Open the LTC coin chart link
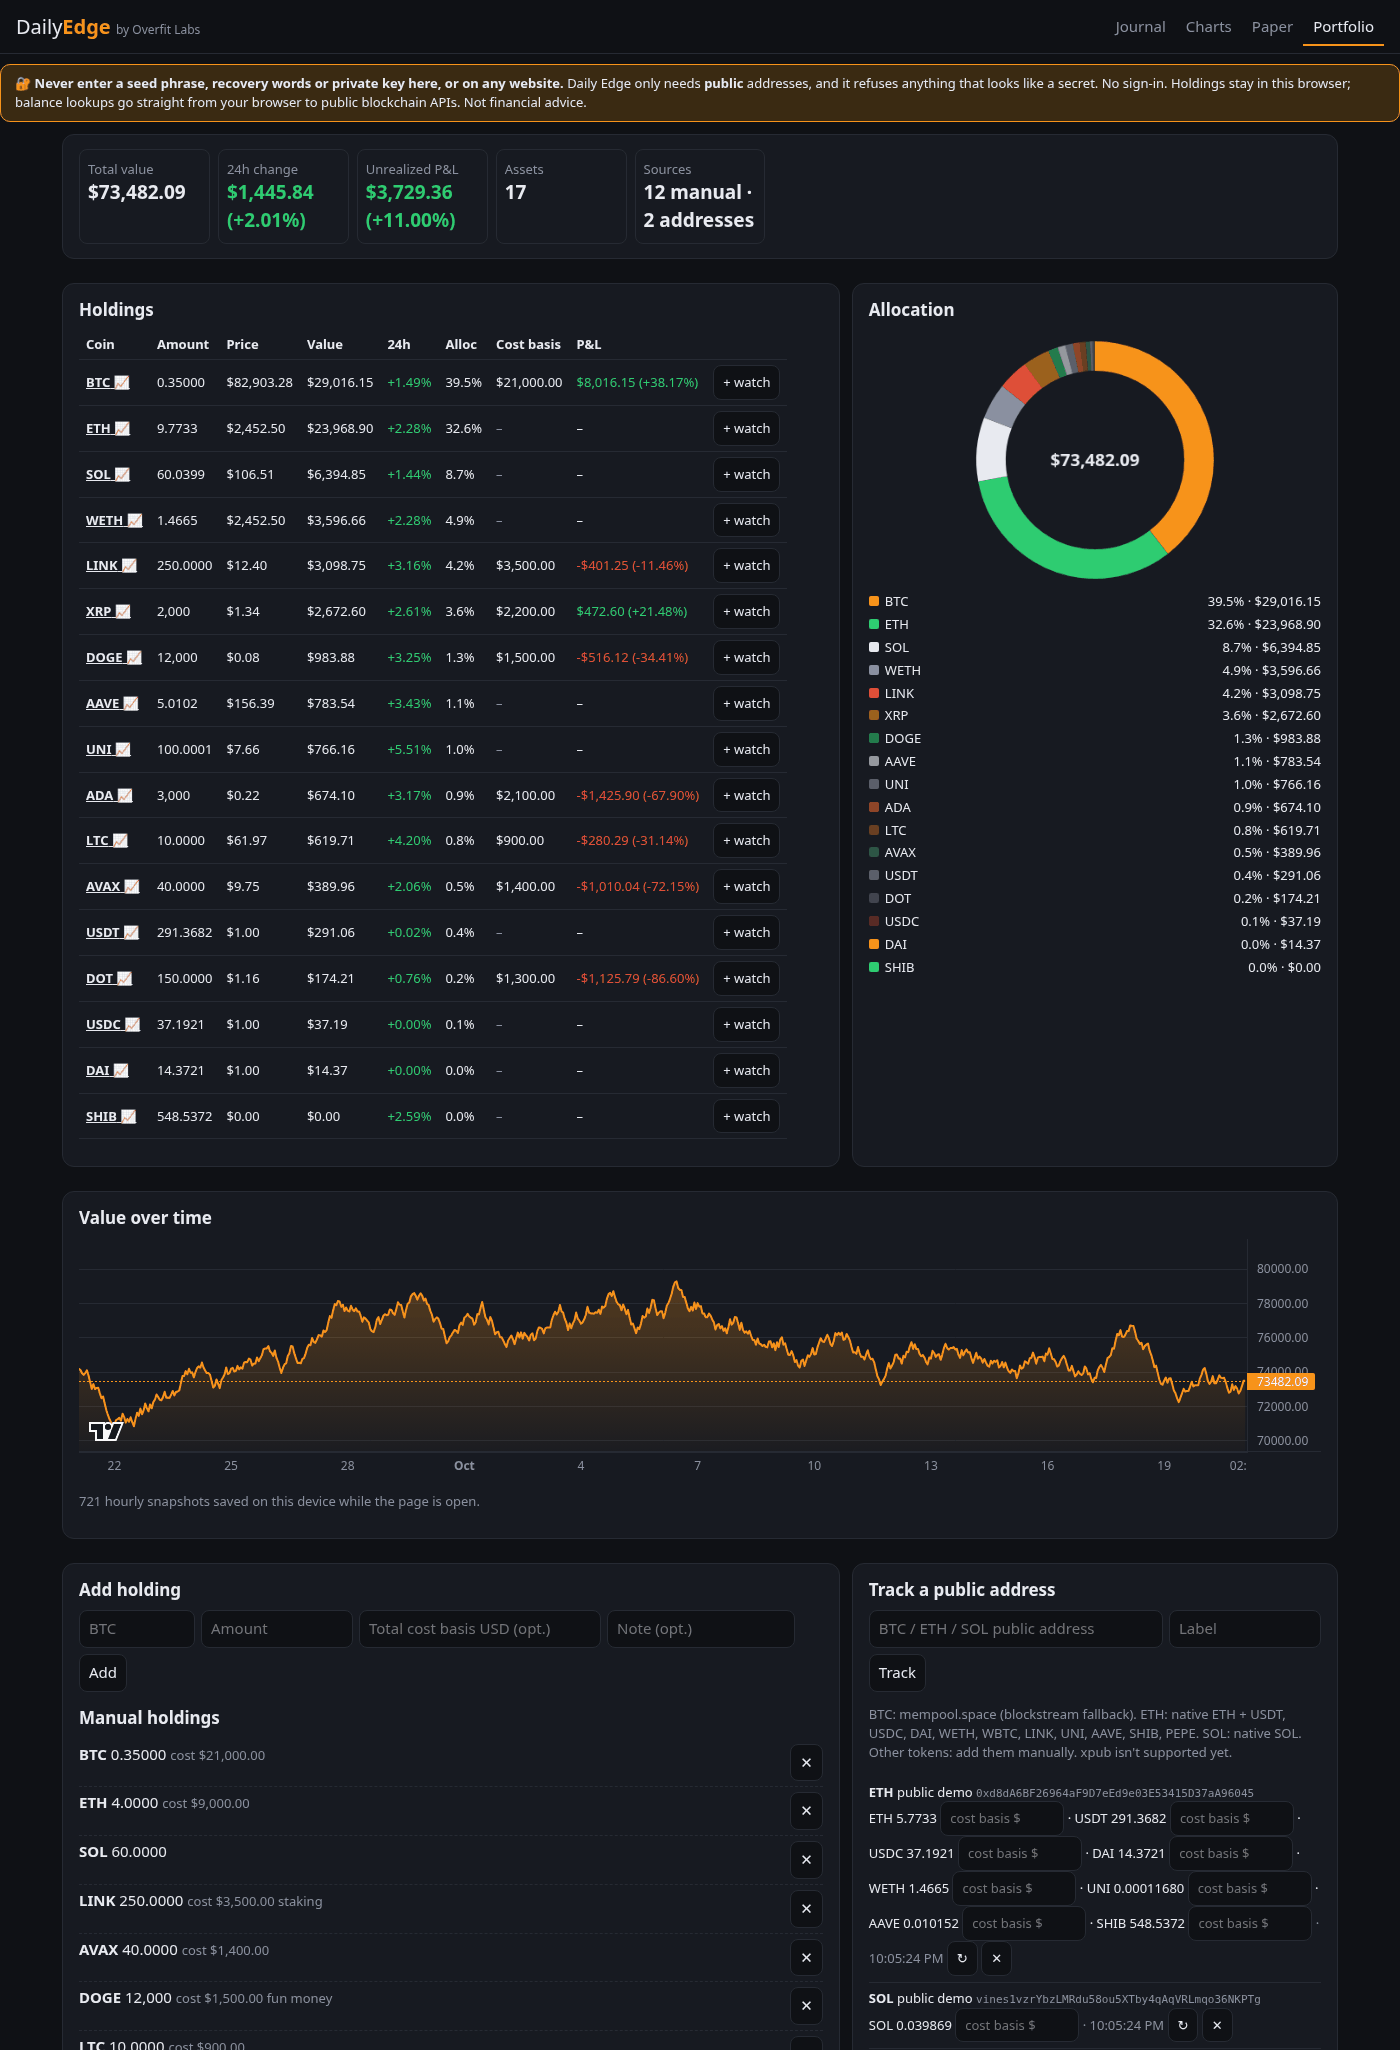 [x=107, y=841]
